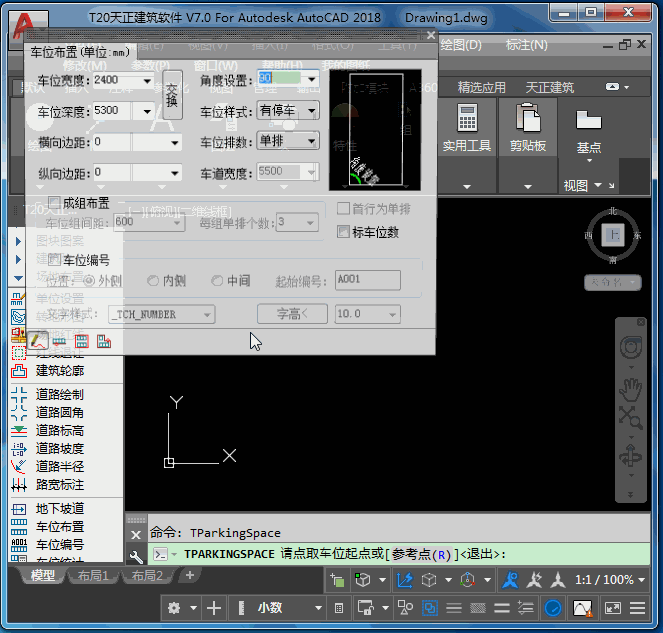663x633 pixels.
Task: Open the 纵向边距 dropdown
Action: 175,173
